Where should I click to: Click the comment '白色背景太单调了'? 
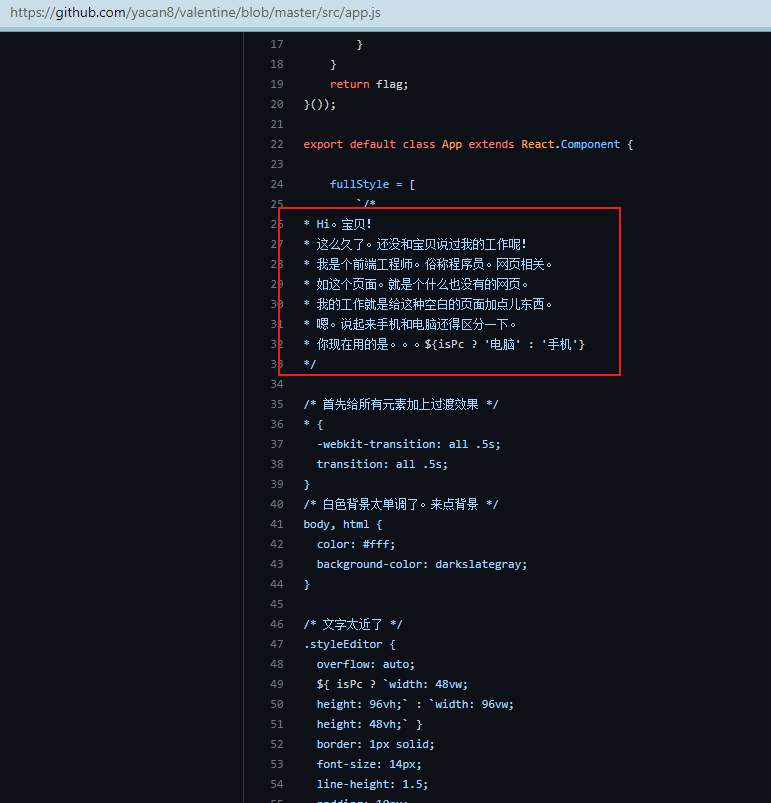pyautogui.click(x=400, y=504)
